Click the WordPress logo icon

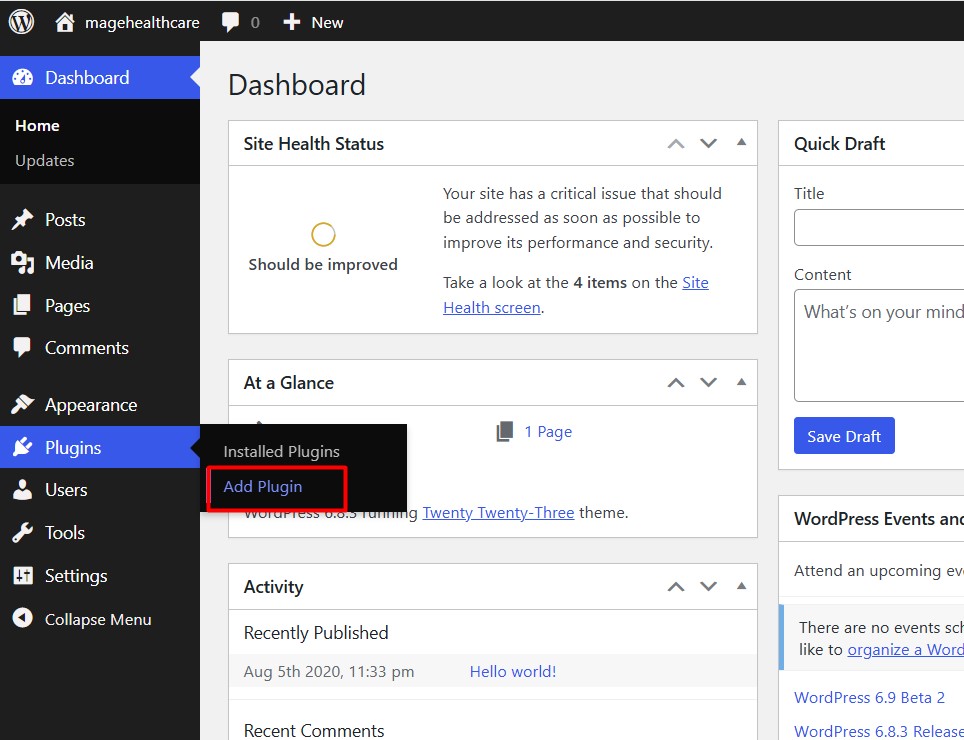tap(21, 21)
